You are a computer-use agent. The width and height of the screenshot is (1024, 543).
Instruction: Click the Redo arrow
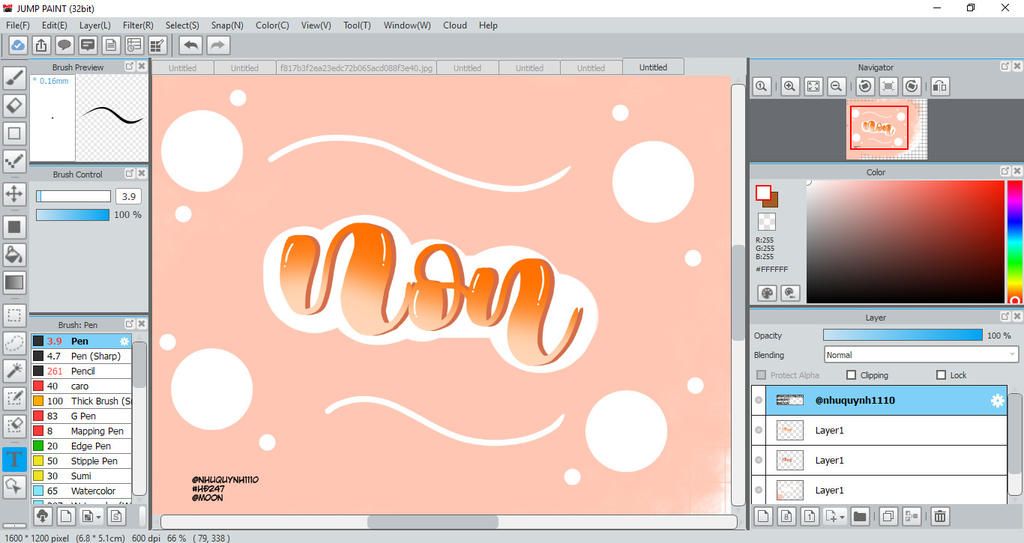coord(218,45)
